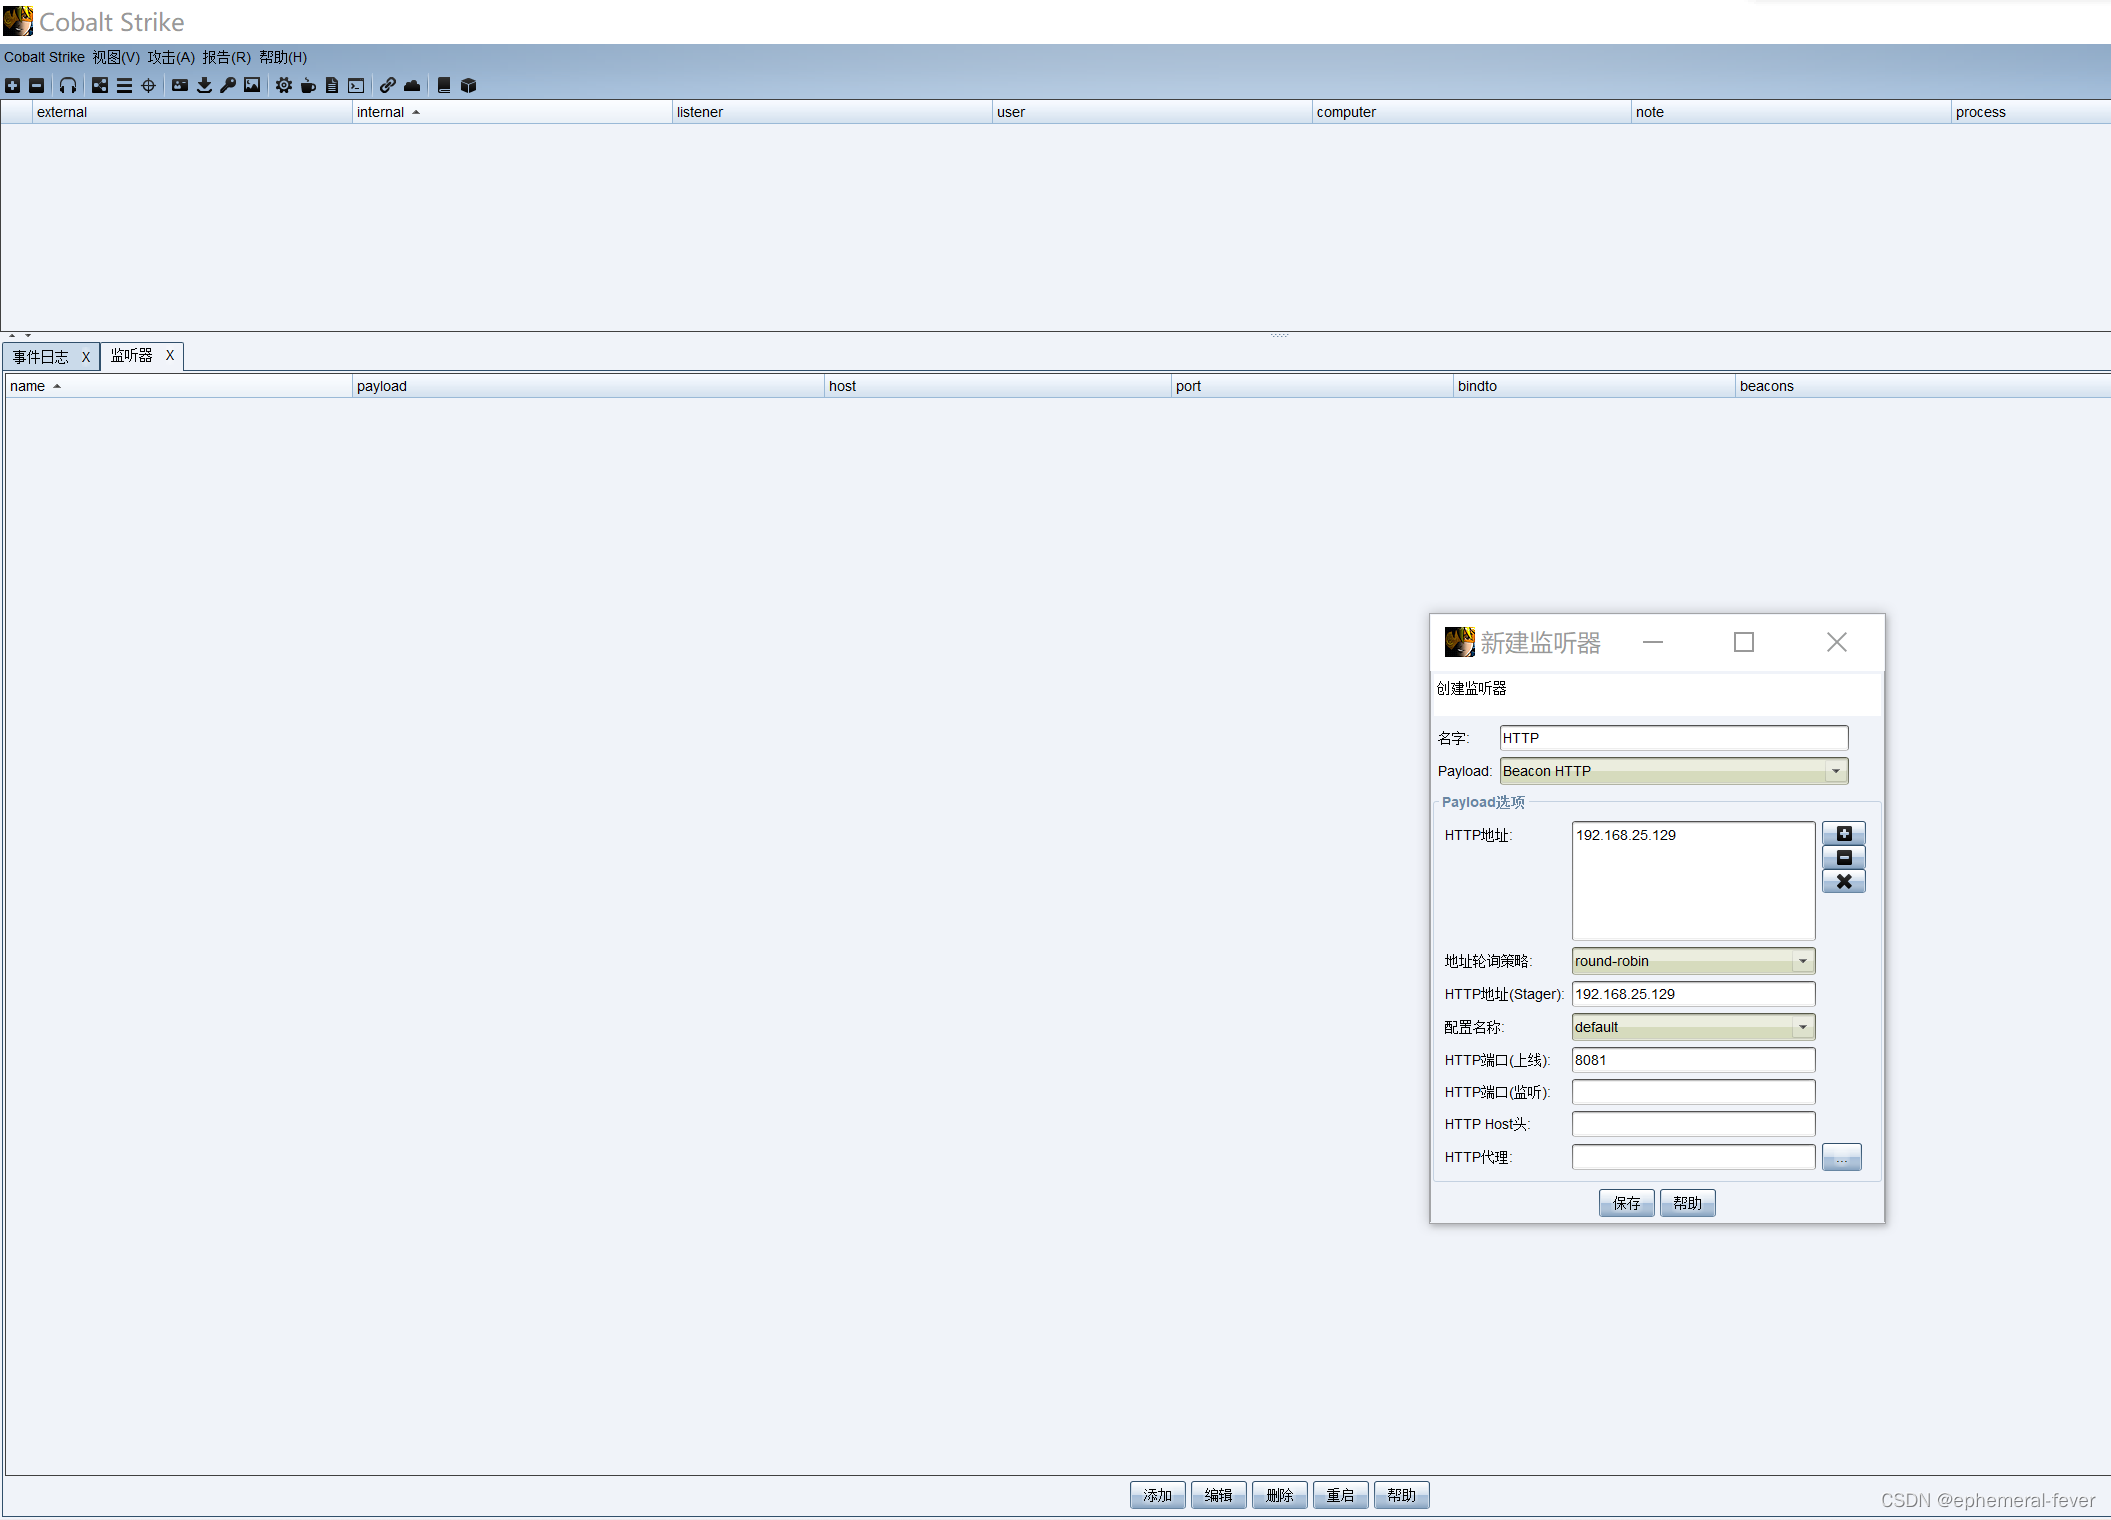Click the 帮助 button in bottom bar

pyautogui.click(x=1401, y=1495)
